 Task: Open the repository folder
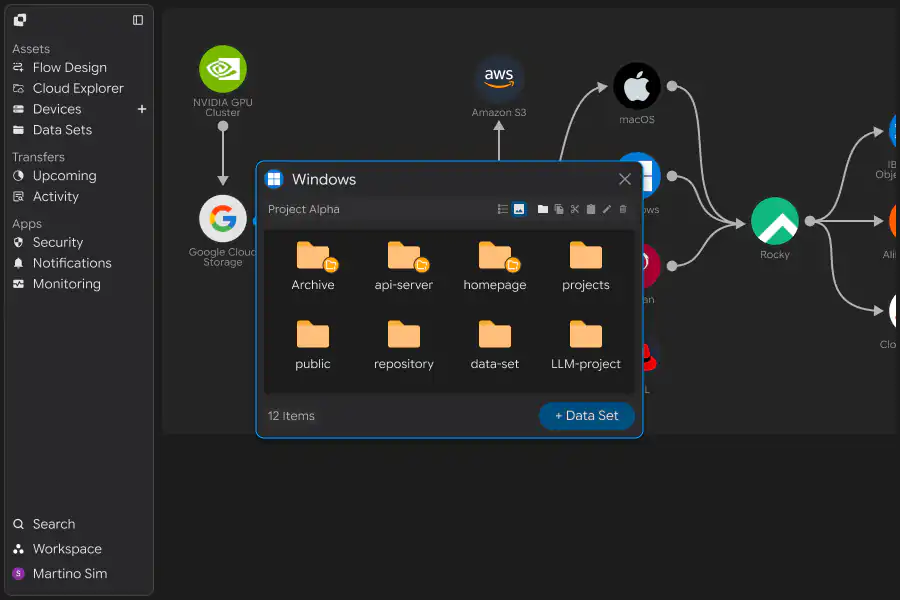coord(404,345)
